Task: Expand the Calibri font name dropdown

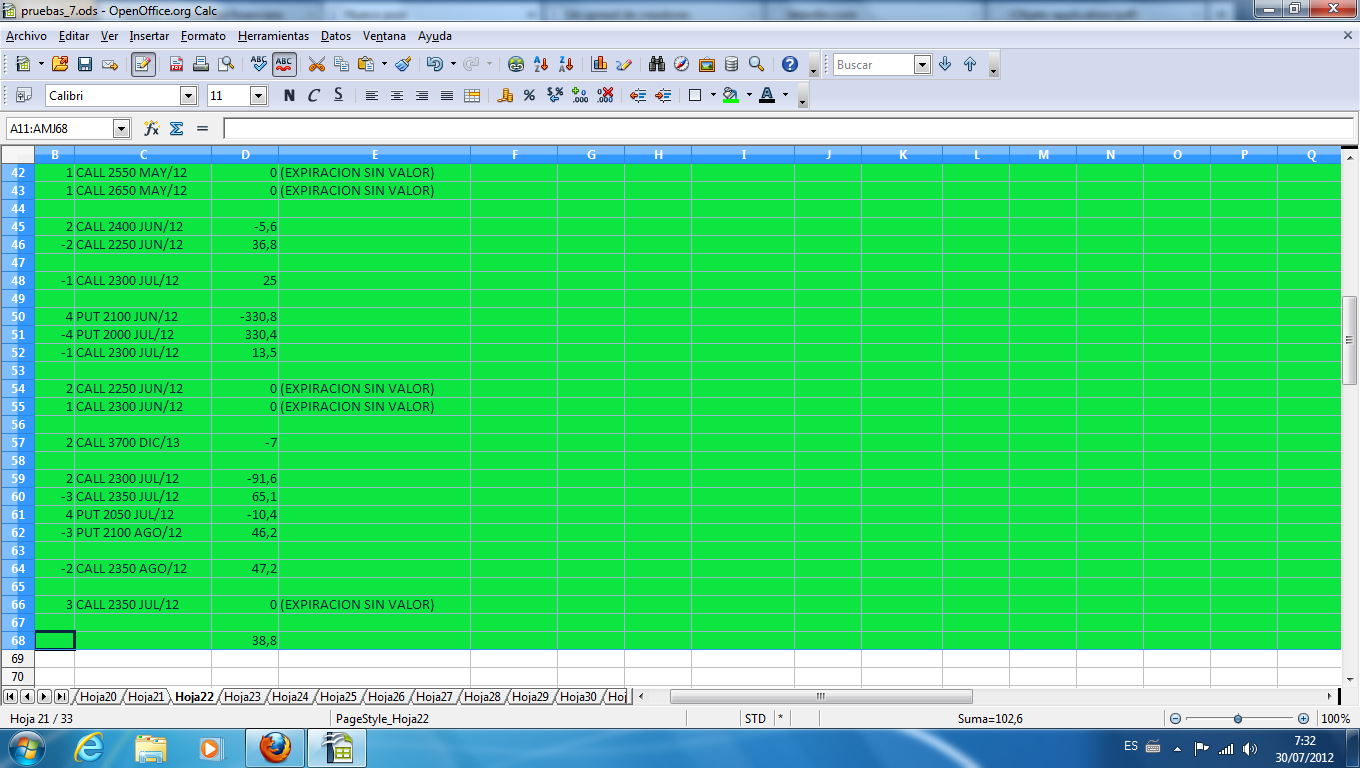Action: [x=188, y=96]
